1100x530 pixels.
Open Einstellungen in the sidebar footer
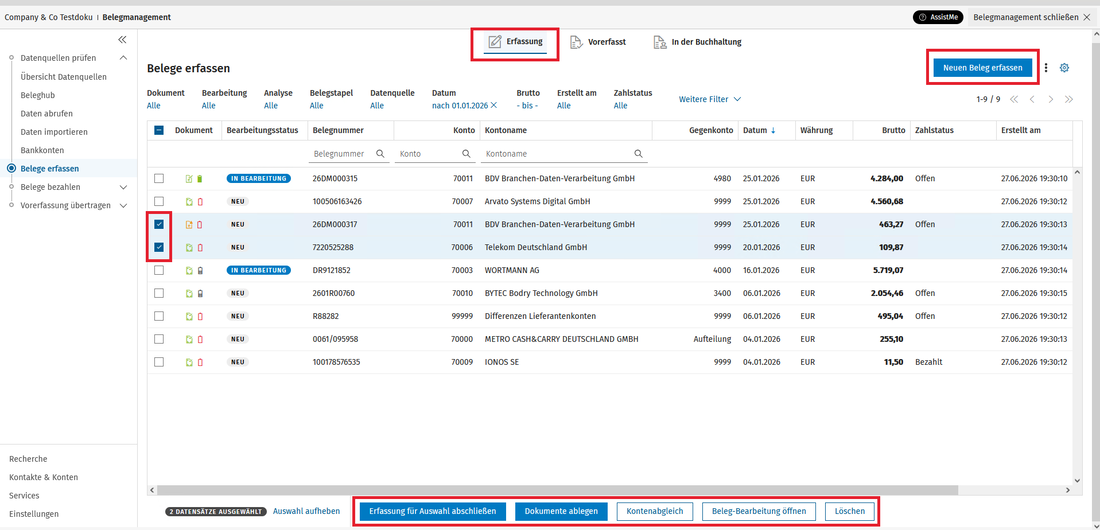(34, 514)
